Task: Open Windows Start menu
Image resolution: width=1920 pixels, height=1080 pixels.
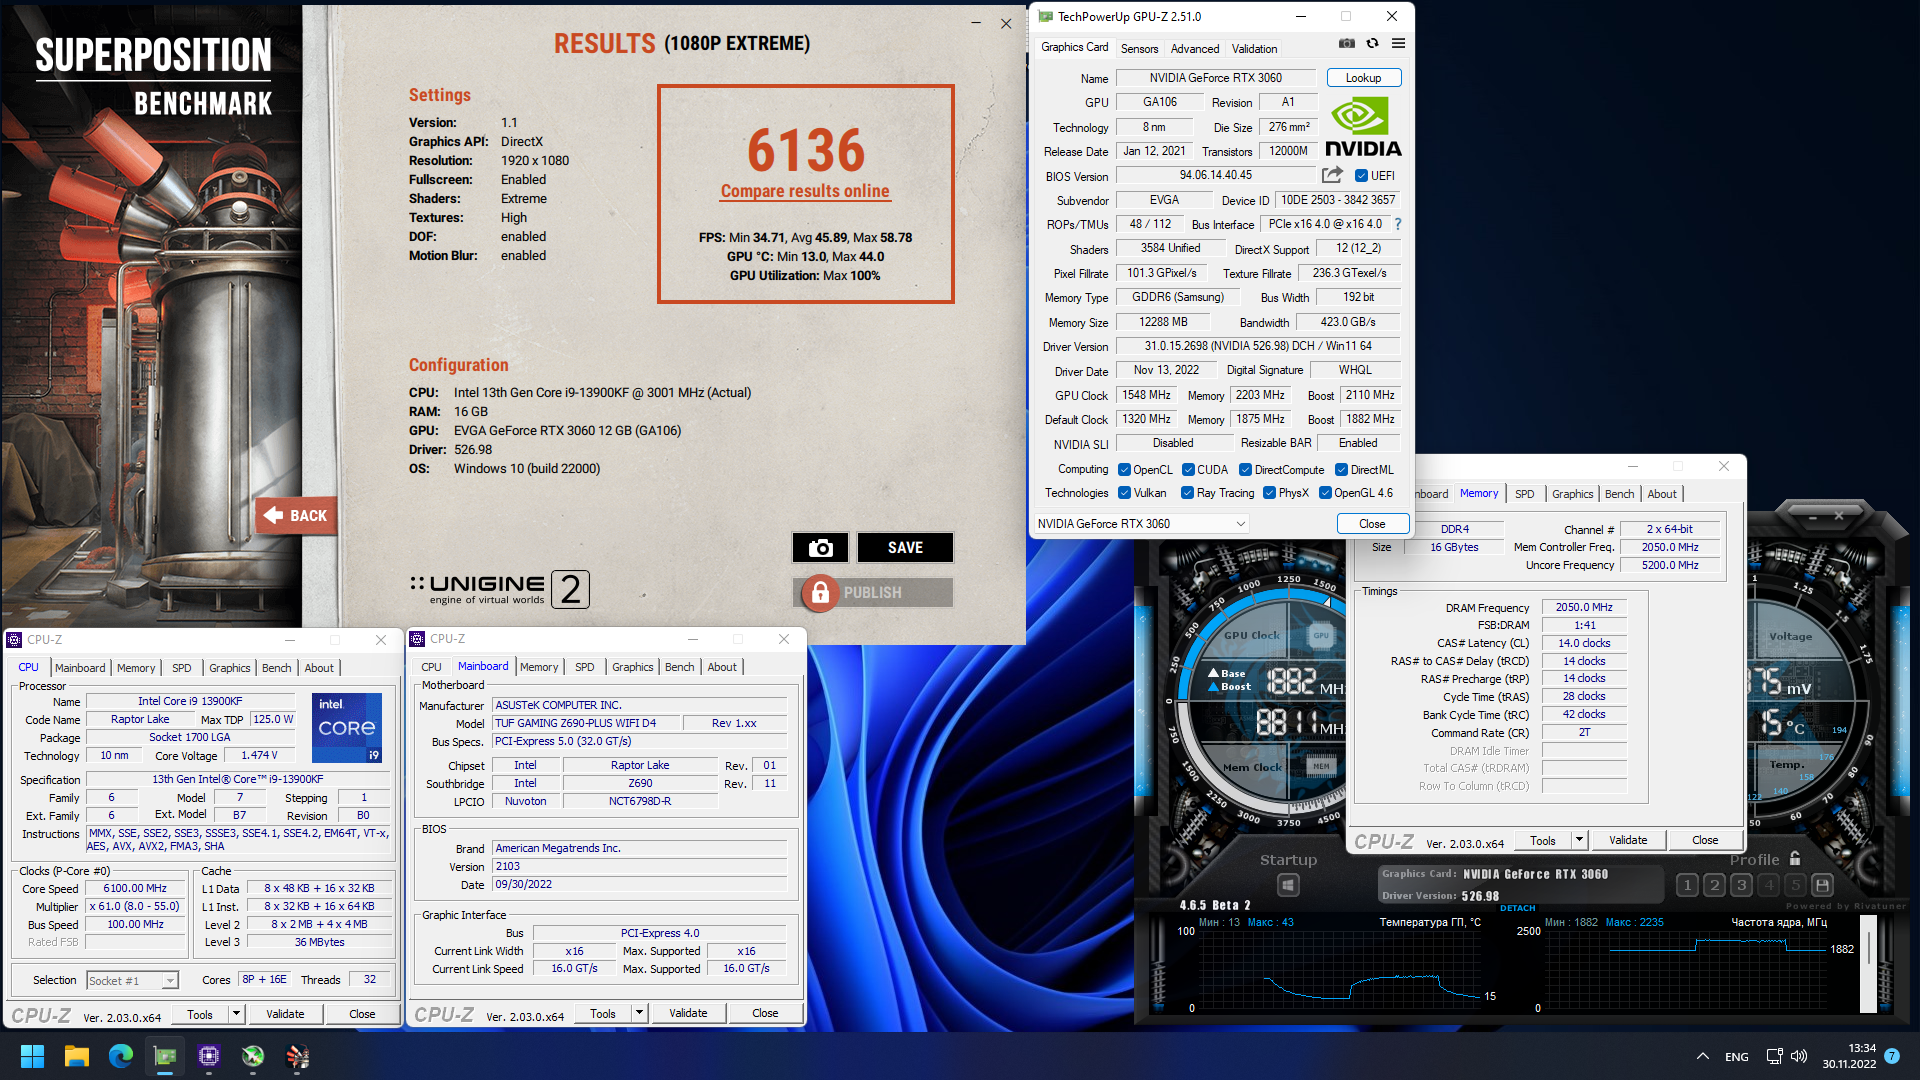Action: click(x=32, y=1056)
